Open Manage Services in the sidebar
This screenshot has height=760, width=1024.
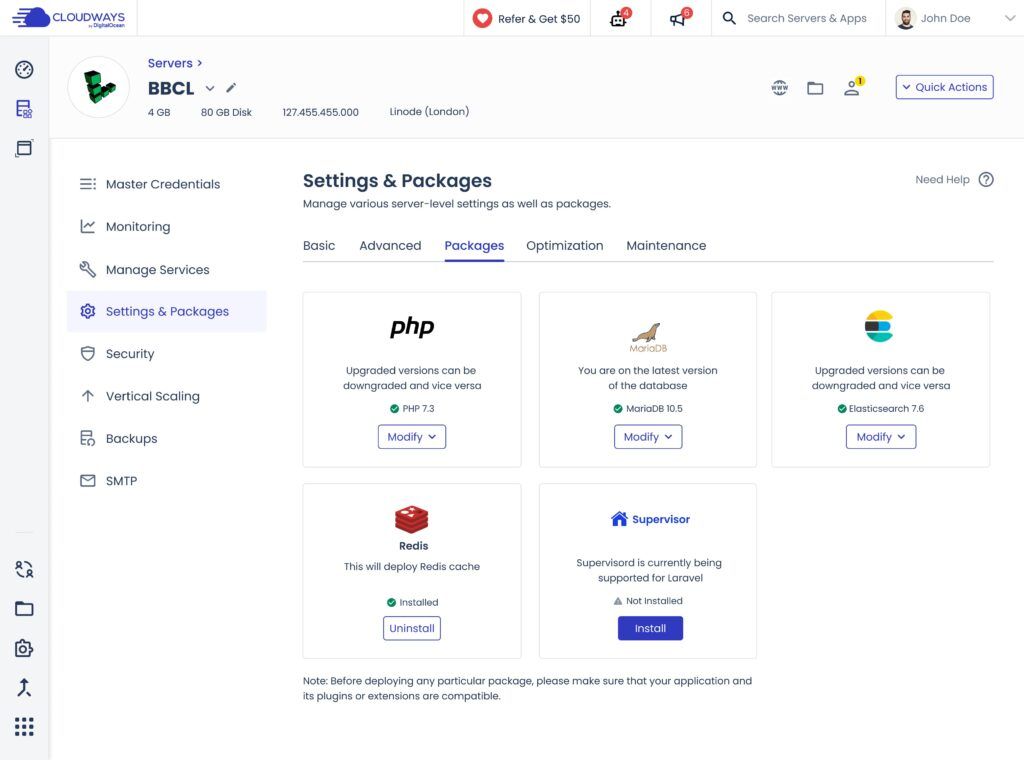coord(167,269)
